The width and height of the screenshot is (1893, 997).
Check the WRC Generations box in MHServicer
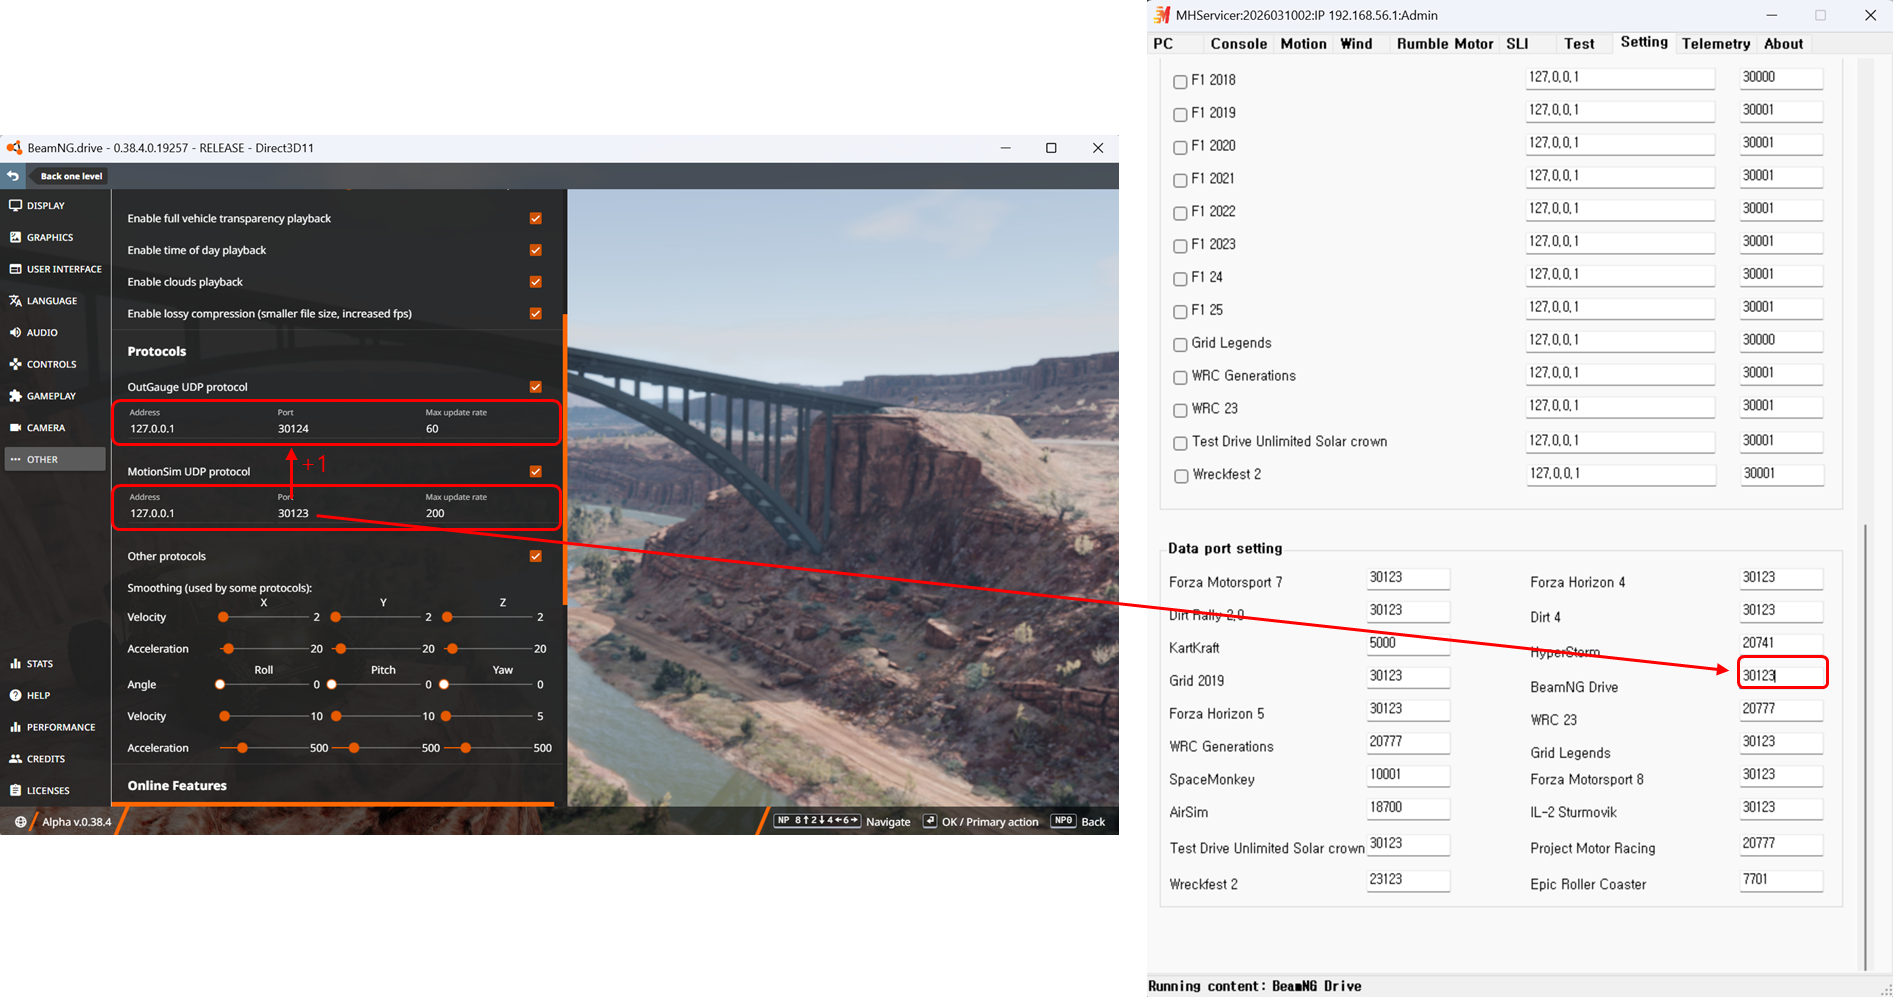click(1180, 378)
